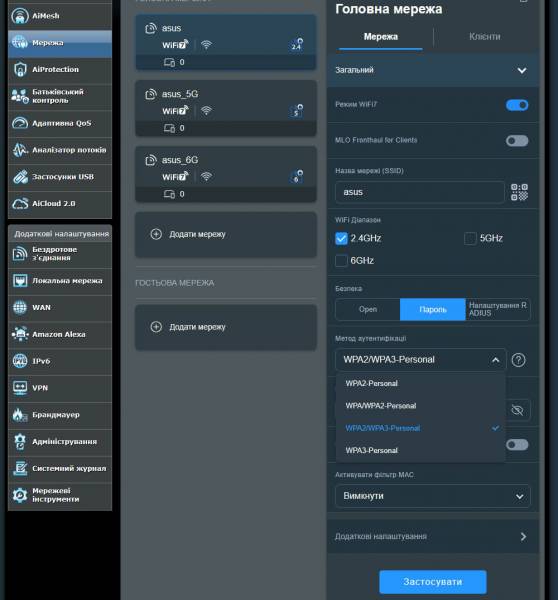The width and height of the screenshot is (558, 600).
Task: Check the 5GHz band checkbox
Action: click(x=470, y=238)
